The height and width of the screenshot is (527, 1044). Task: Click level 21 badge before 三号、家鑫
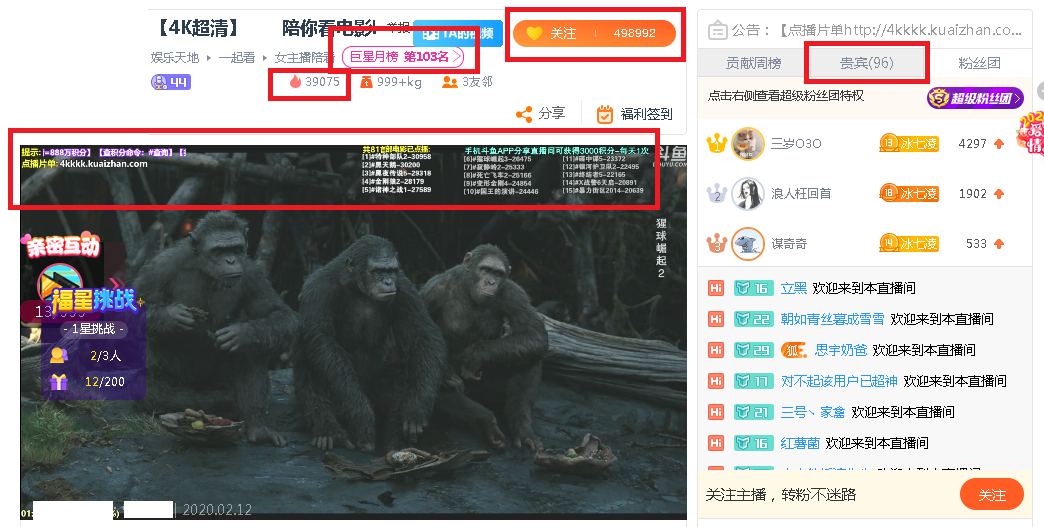click(x=753, y=412)
